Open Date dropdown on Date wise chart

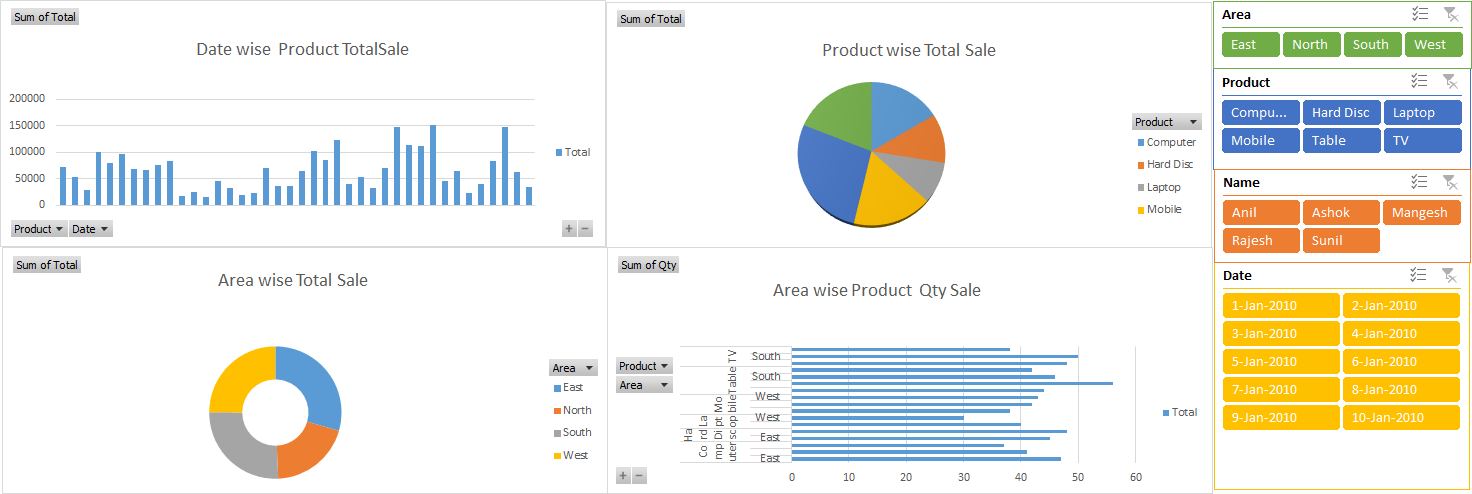pos(90,229)
